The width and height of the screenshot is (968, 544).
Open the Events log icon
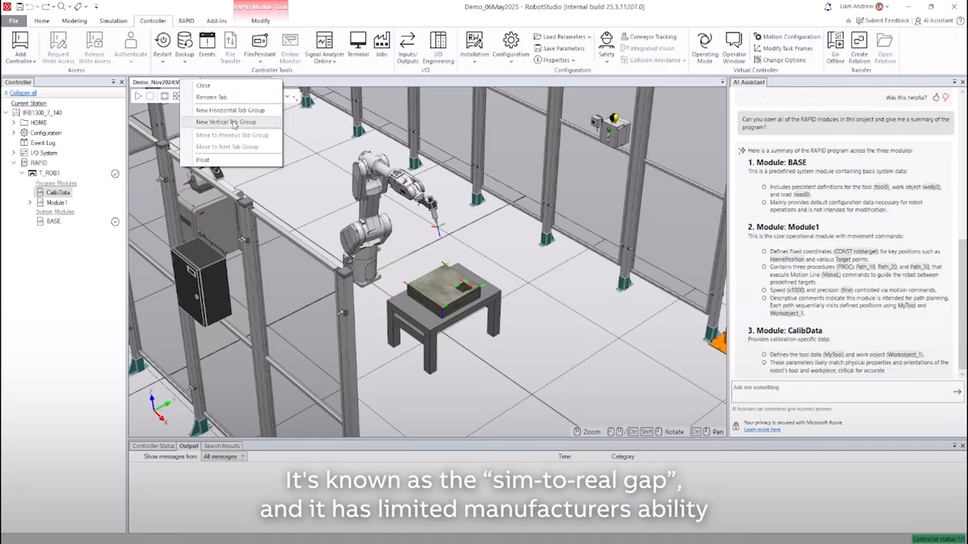pos(207,41)
